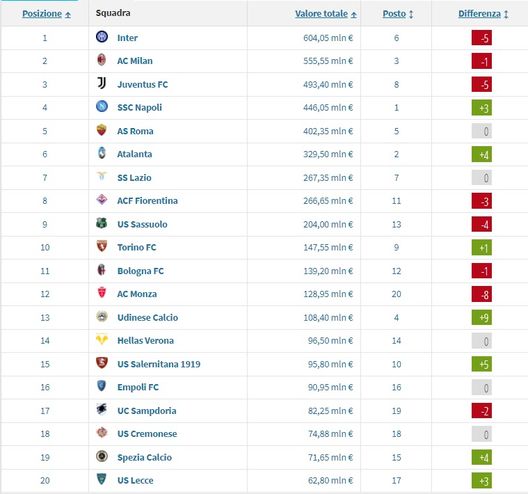Click the Atalanta club crest
This screenshot has height=494, width=528.
pos(102,153)
